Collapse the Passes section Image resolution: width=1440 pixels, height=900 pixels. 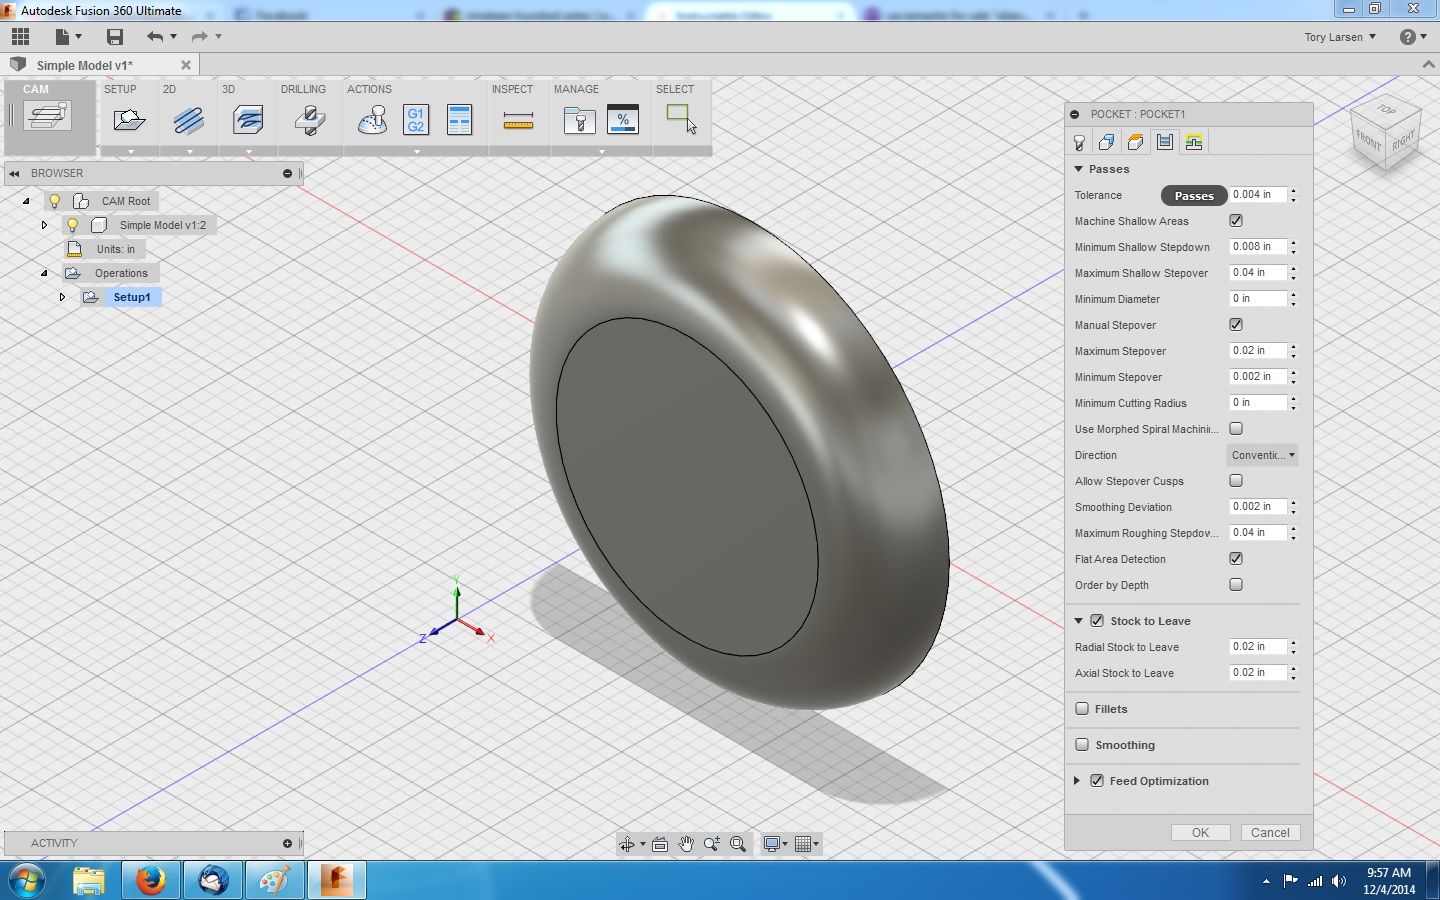pyautogui.click(x=1077, y=169)
